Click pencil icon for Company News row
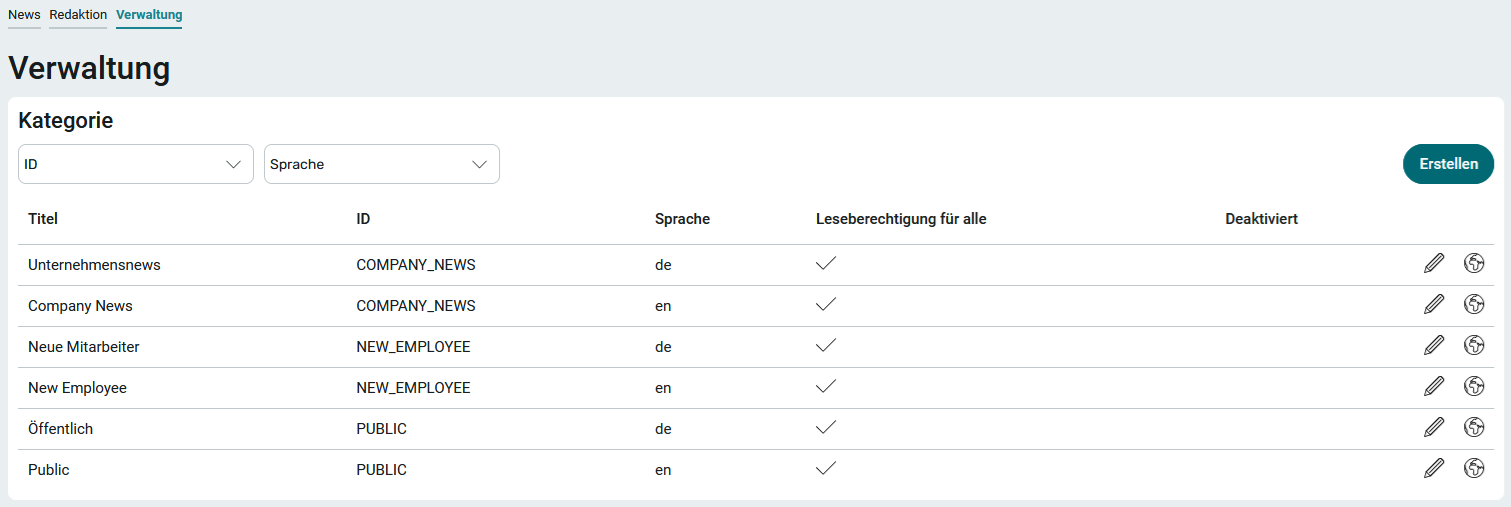Viewport: 1511px width, 507px height. (x=1434, y=305)
